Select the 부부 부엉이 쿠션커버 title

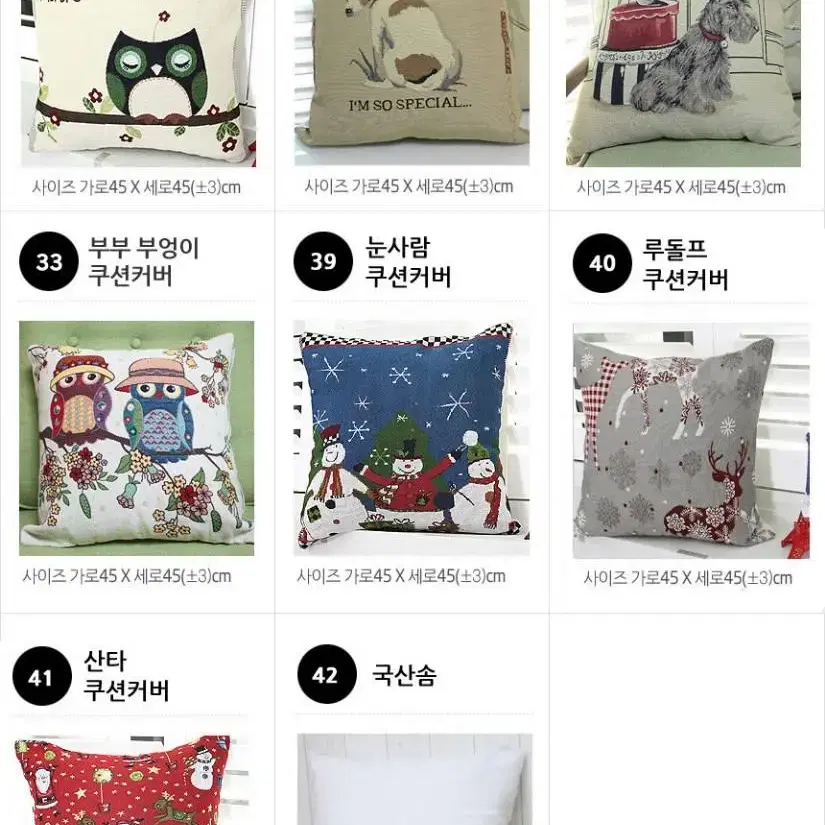[x=144, y=261]
